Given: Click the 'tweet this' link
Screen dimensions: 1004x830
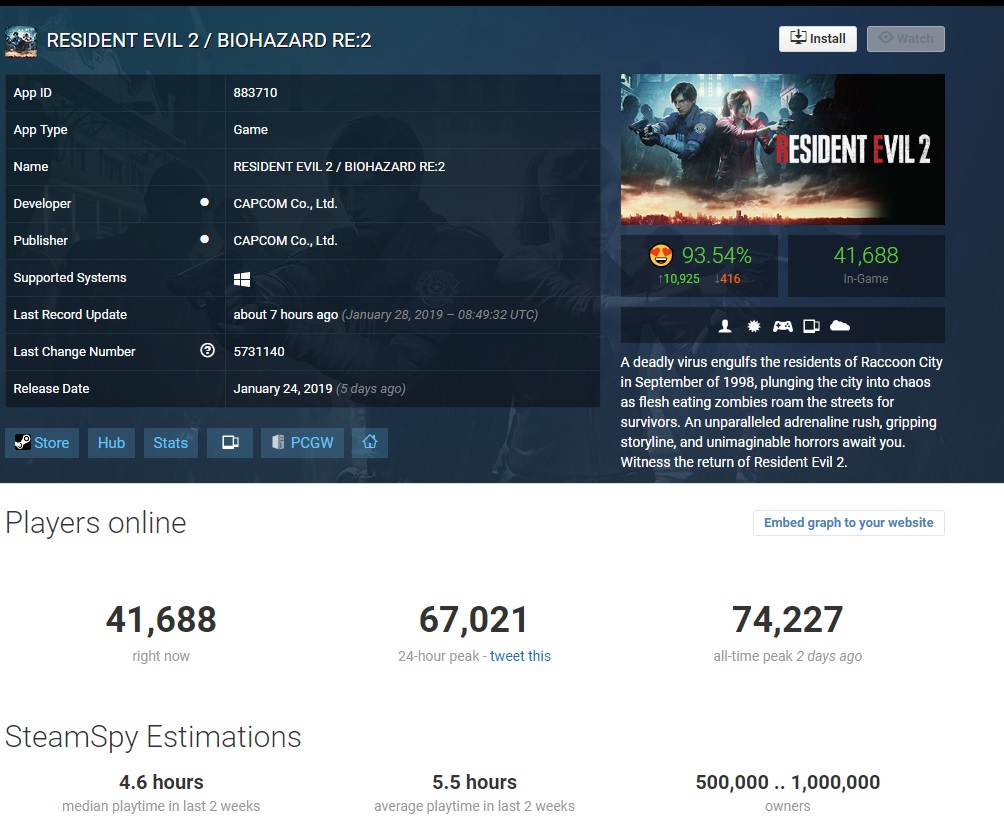Looking at the screenshot, I should coord(520,656).
